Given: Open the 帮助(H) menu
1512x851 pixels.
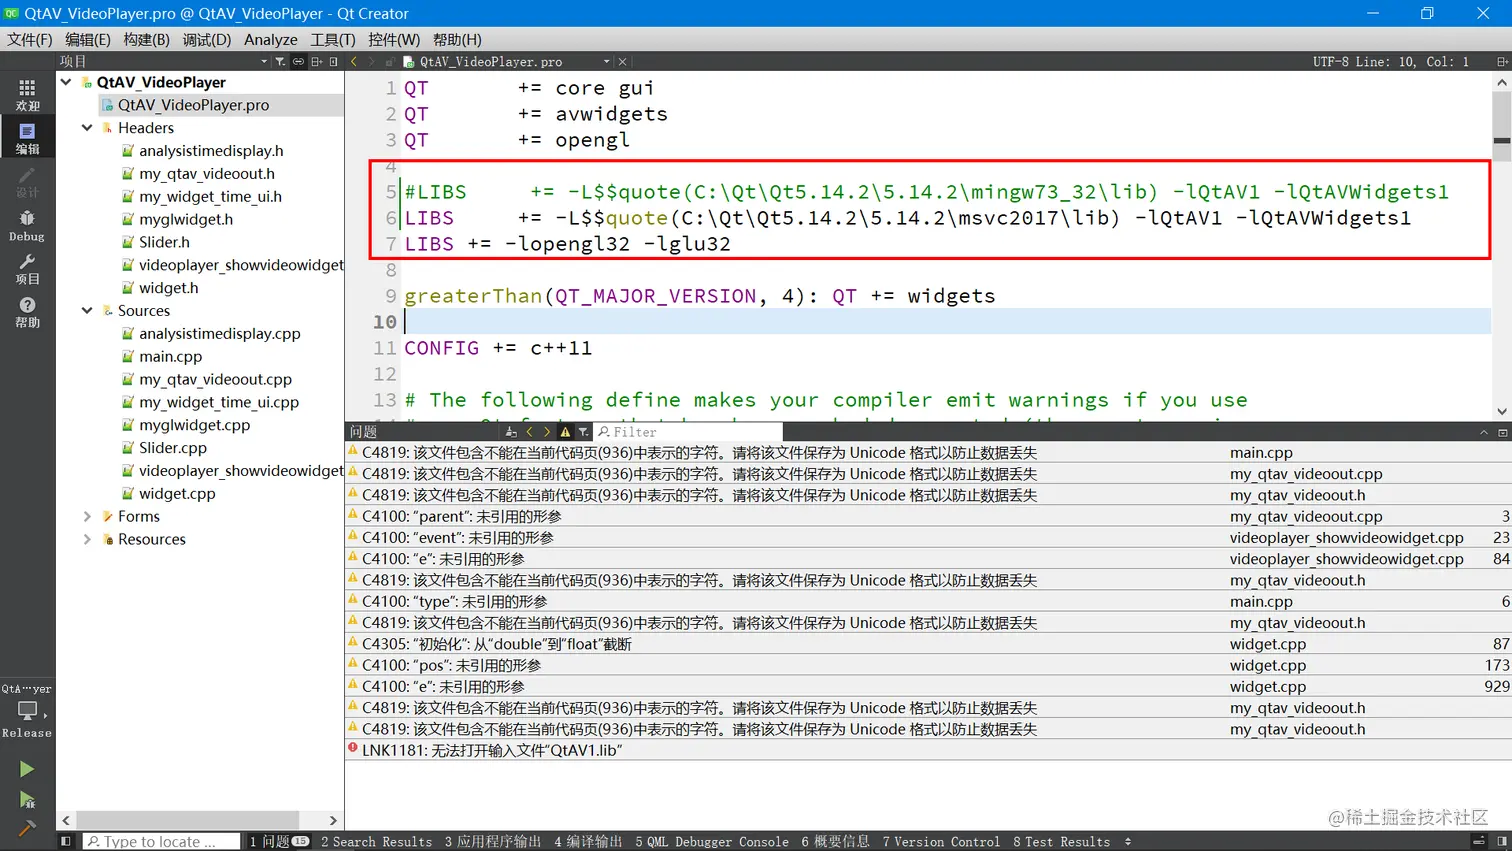Looking at the screenshot, I should [x=457, y=40].
